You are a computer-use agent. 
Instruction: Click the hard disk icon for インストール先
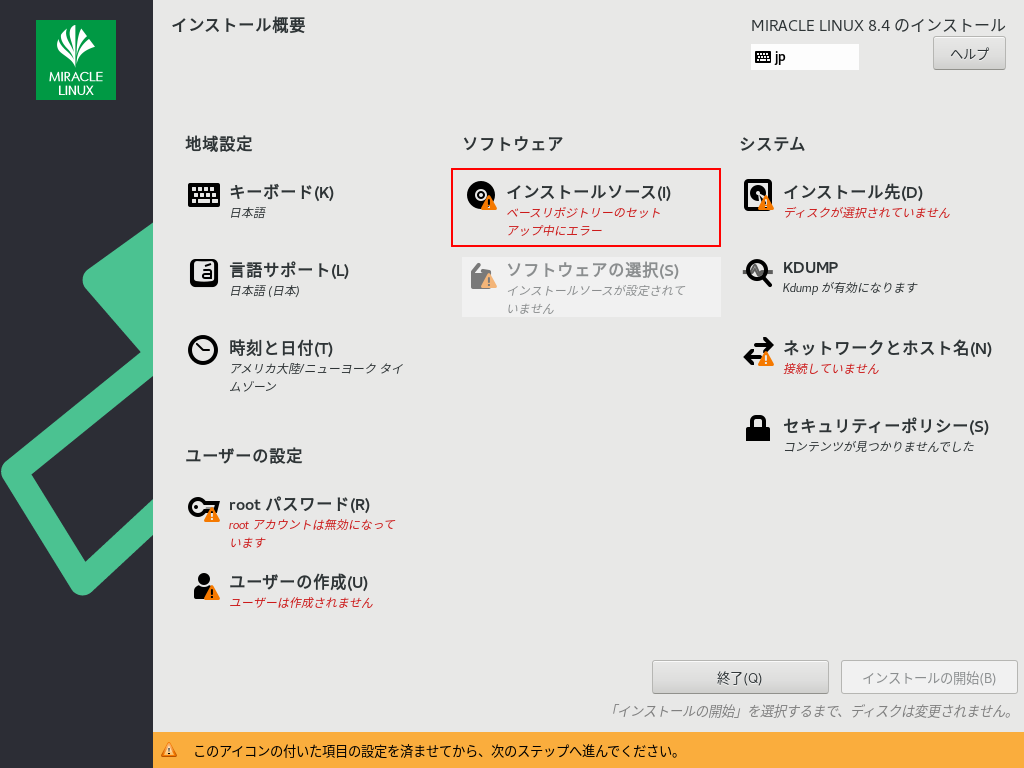pos(758,195)
